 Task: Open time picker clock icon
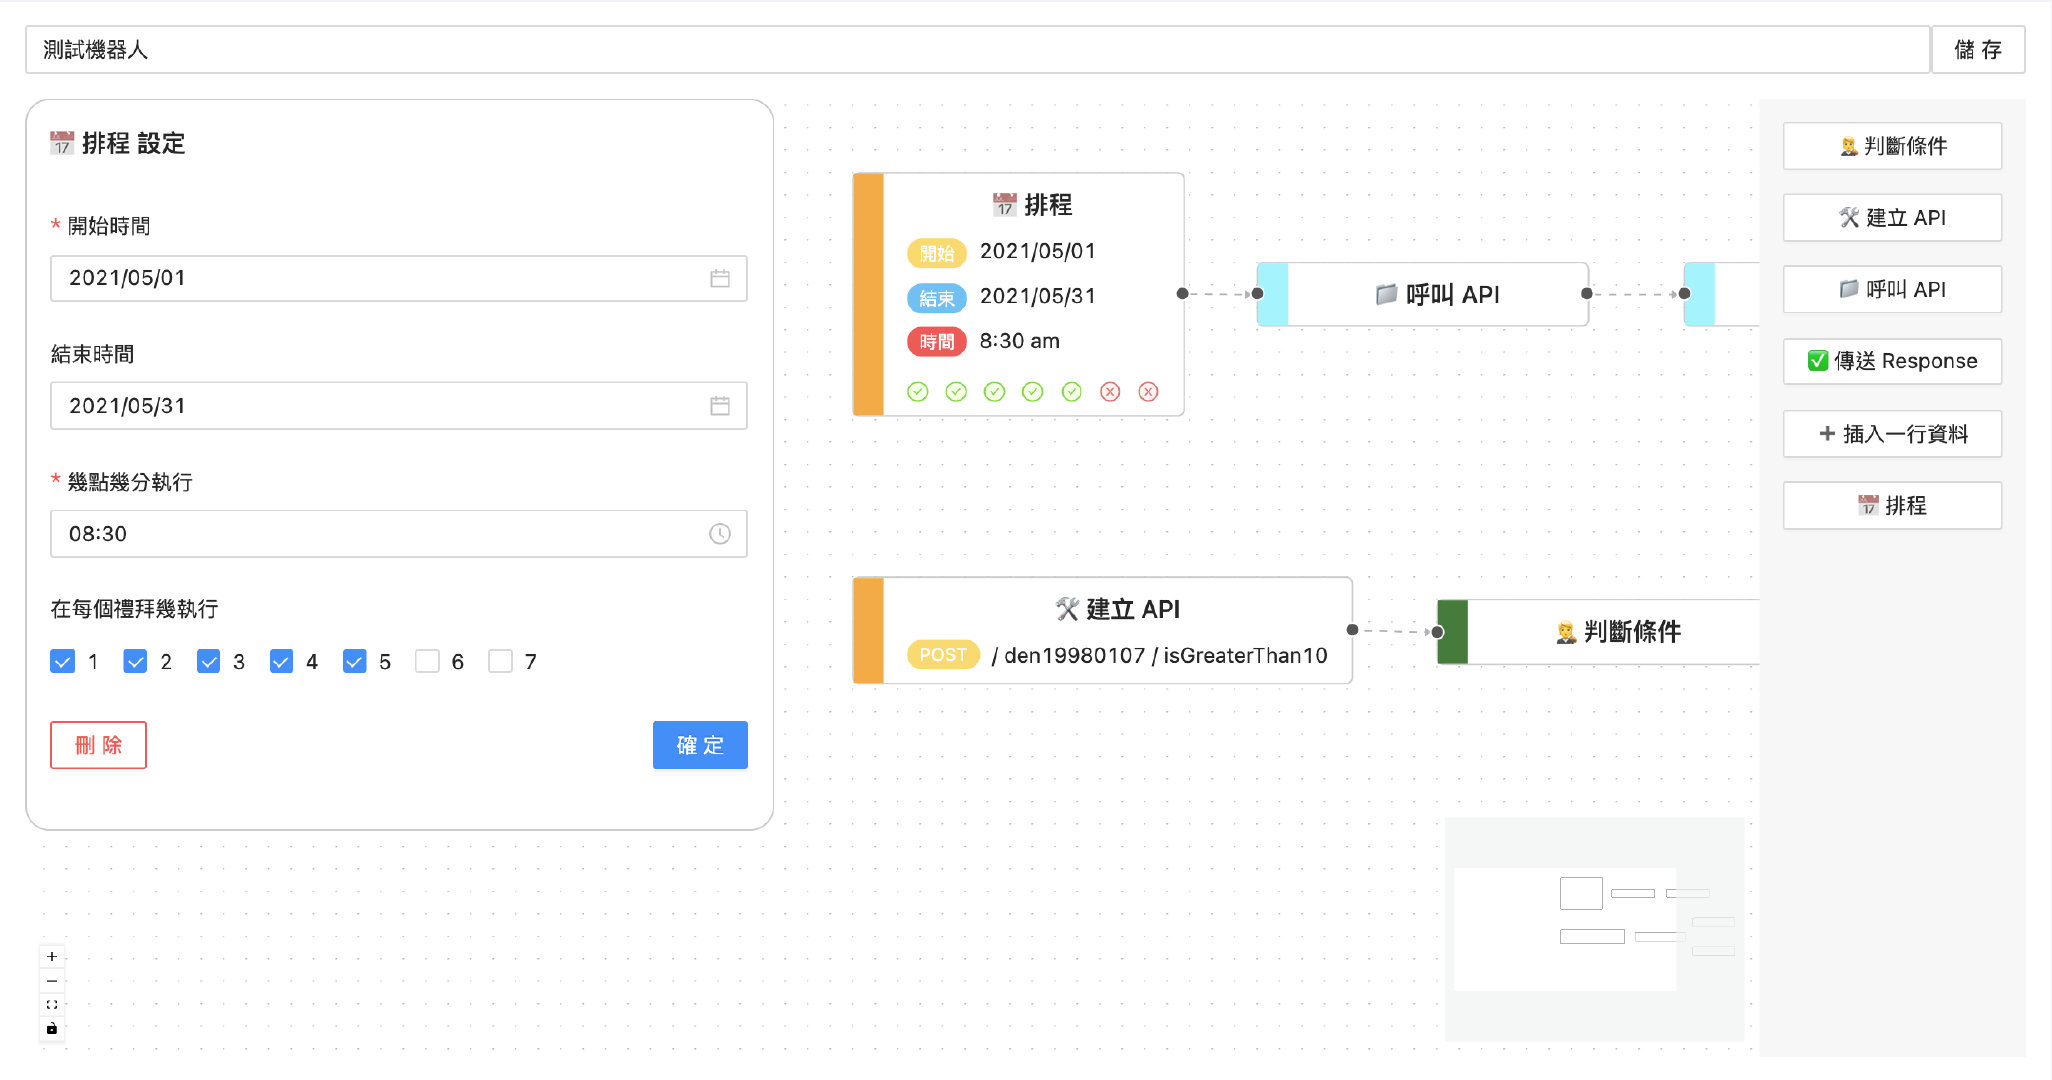pyautogui.click(x=720, y=534)
